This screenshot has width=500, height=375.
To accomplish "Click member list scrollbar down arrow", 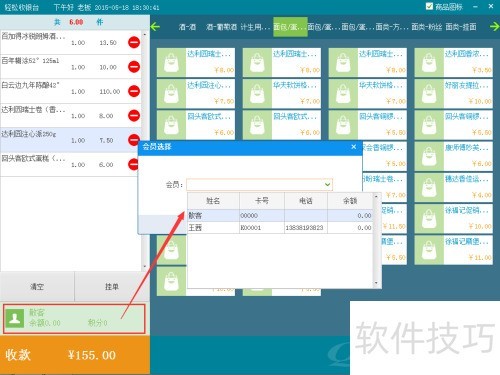I will point(376,283).
